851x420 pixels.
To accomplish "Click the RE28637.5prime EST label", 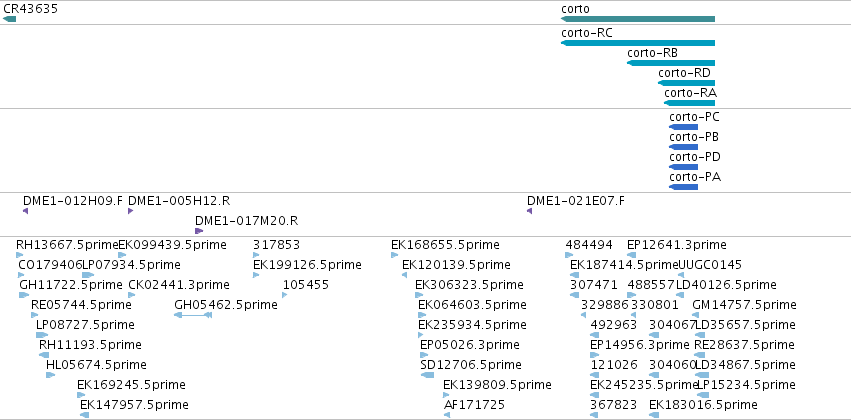I will (x=745, y=345).
